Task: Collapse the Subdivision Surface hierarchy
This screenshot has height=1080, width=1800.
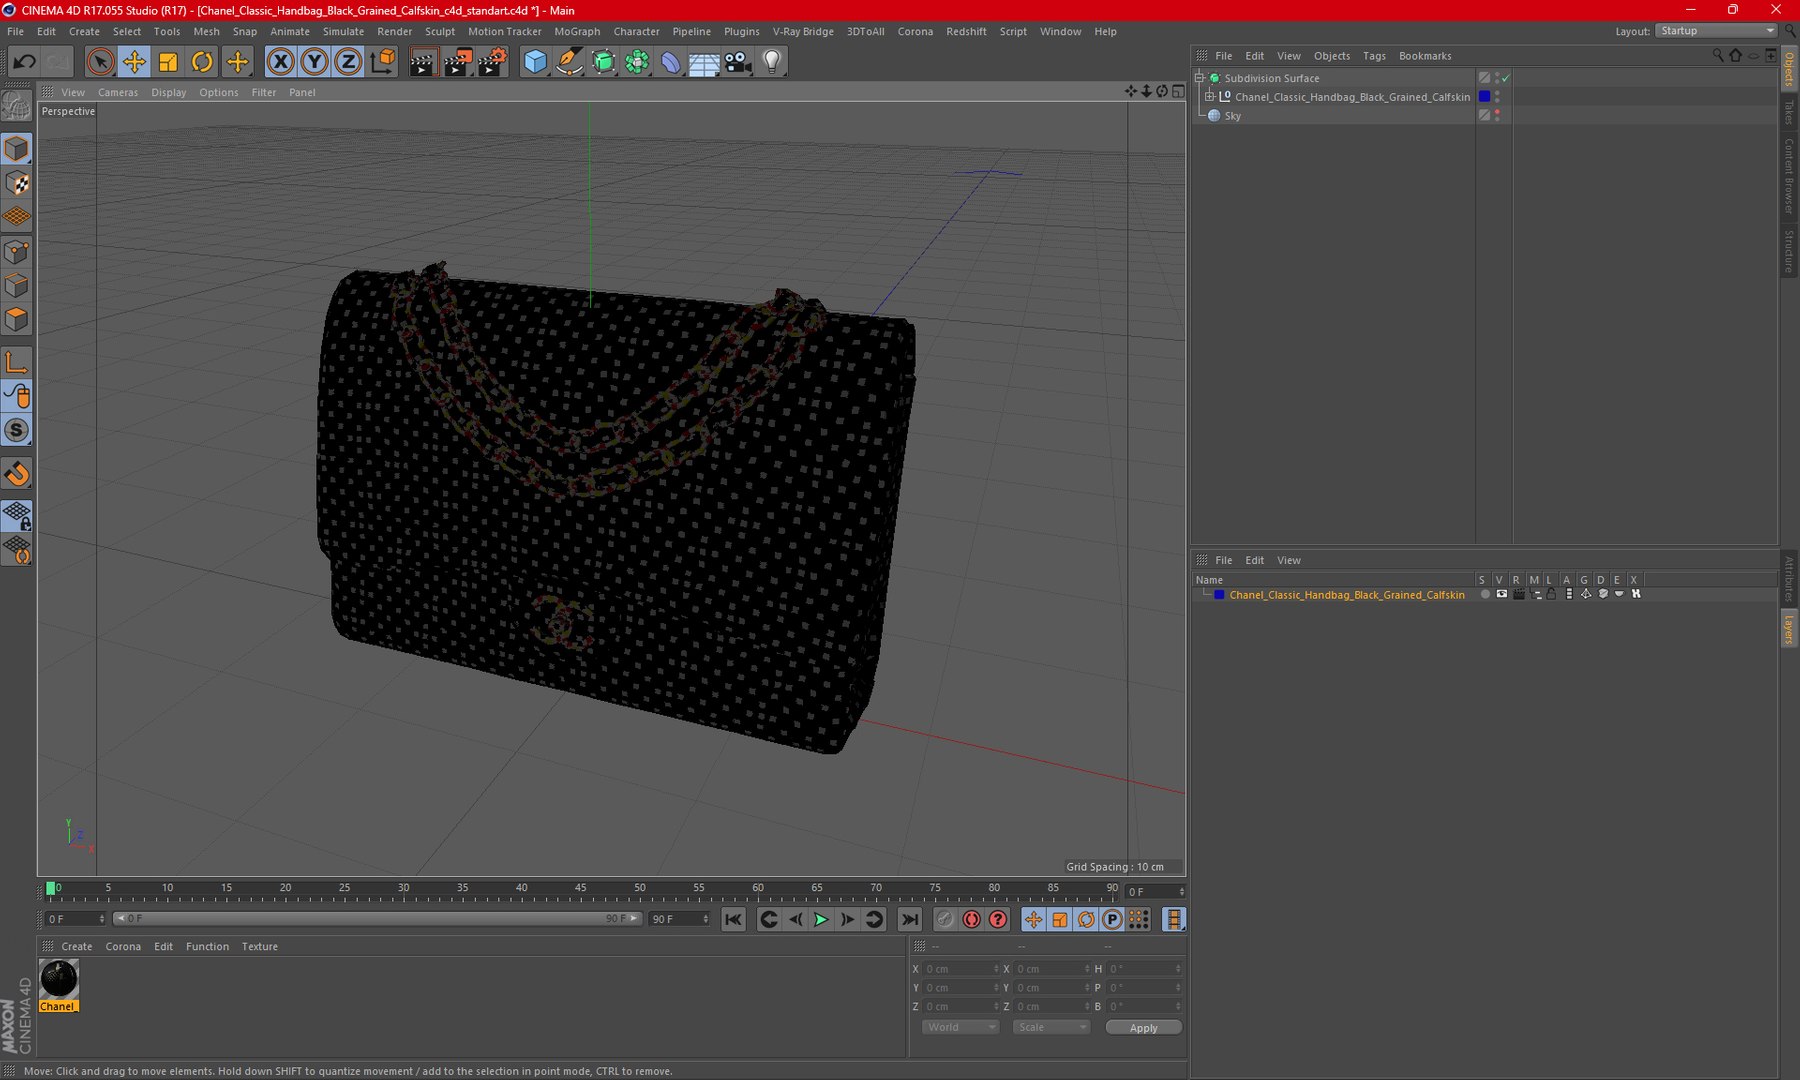Action: [1200, 78]
